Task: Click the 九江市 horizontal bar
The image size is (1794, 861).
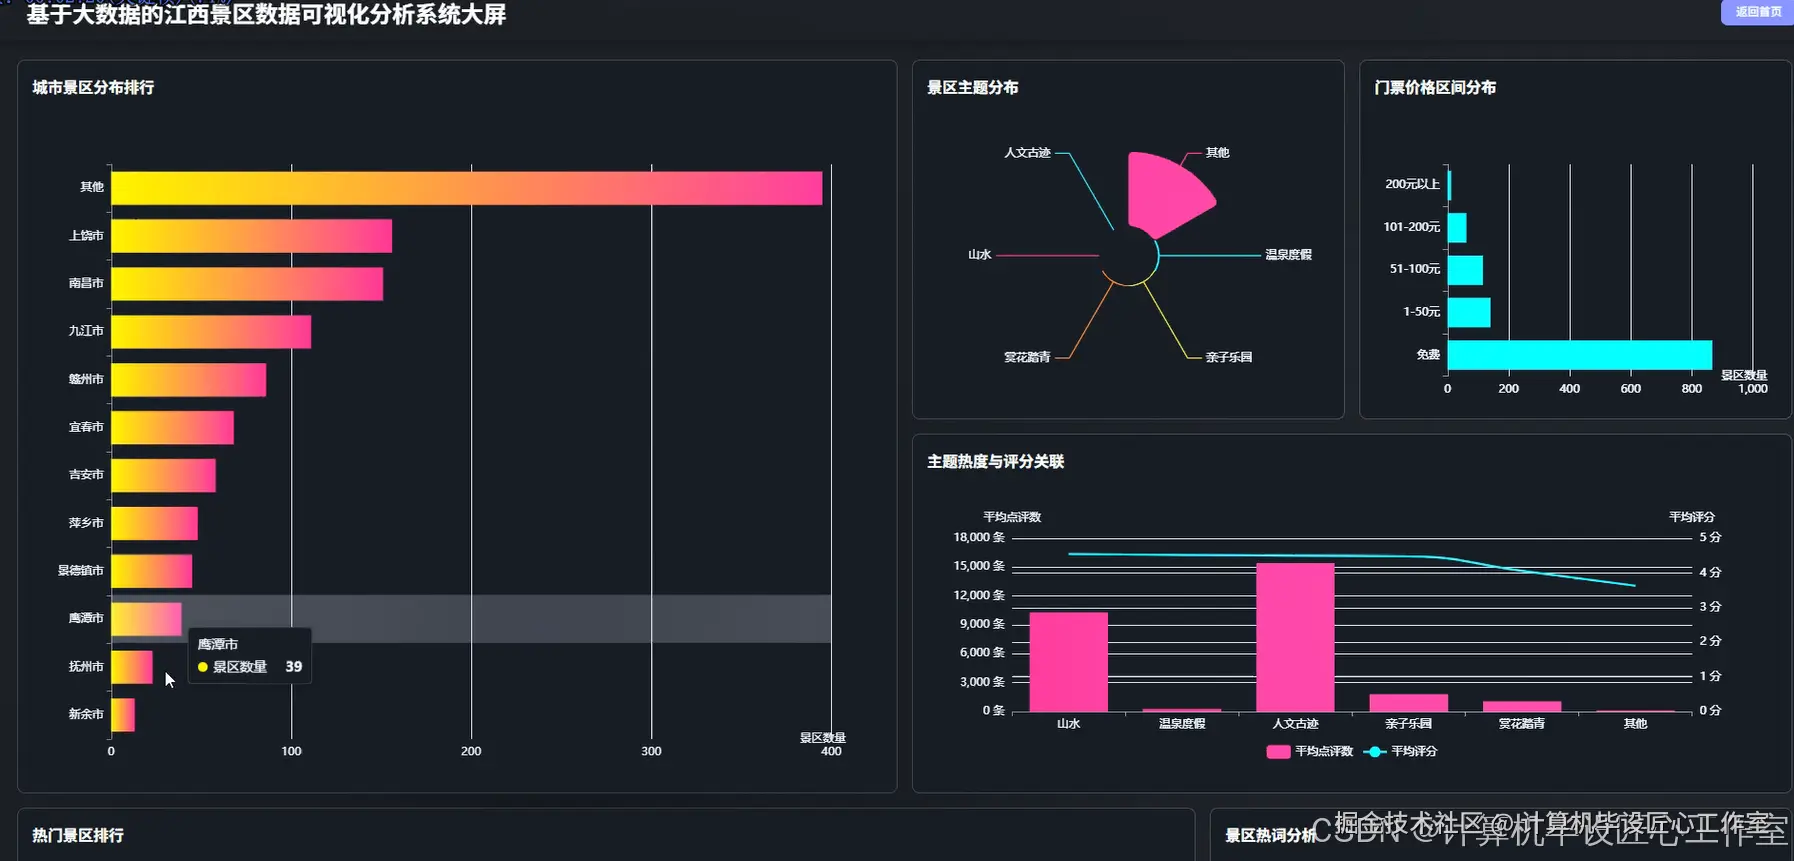Action: 211,332
